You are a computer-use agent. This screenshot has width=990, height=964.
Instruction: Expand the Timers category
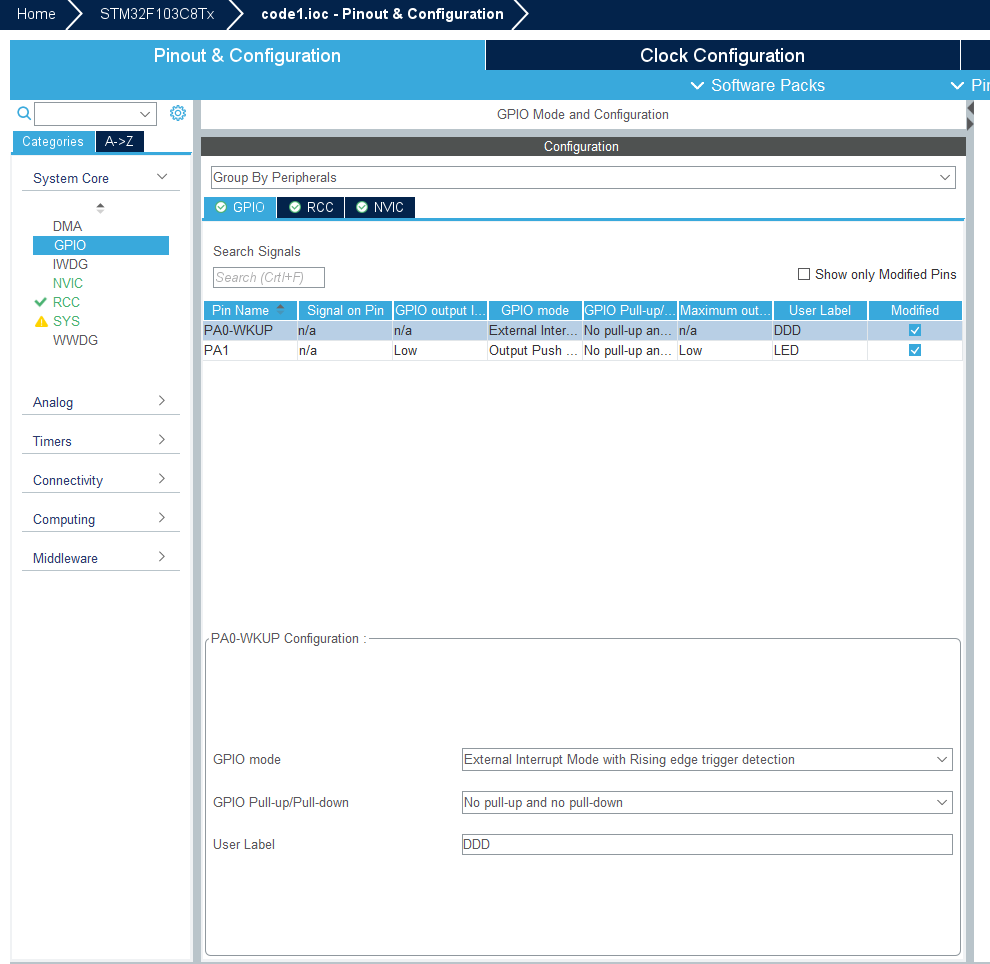pos(100,441)
